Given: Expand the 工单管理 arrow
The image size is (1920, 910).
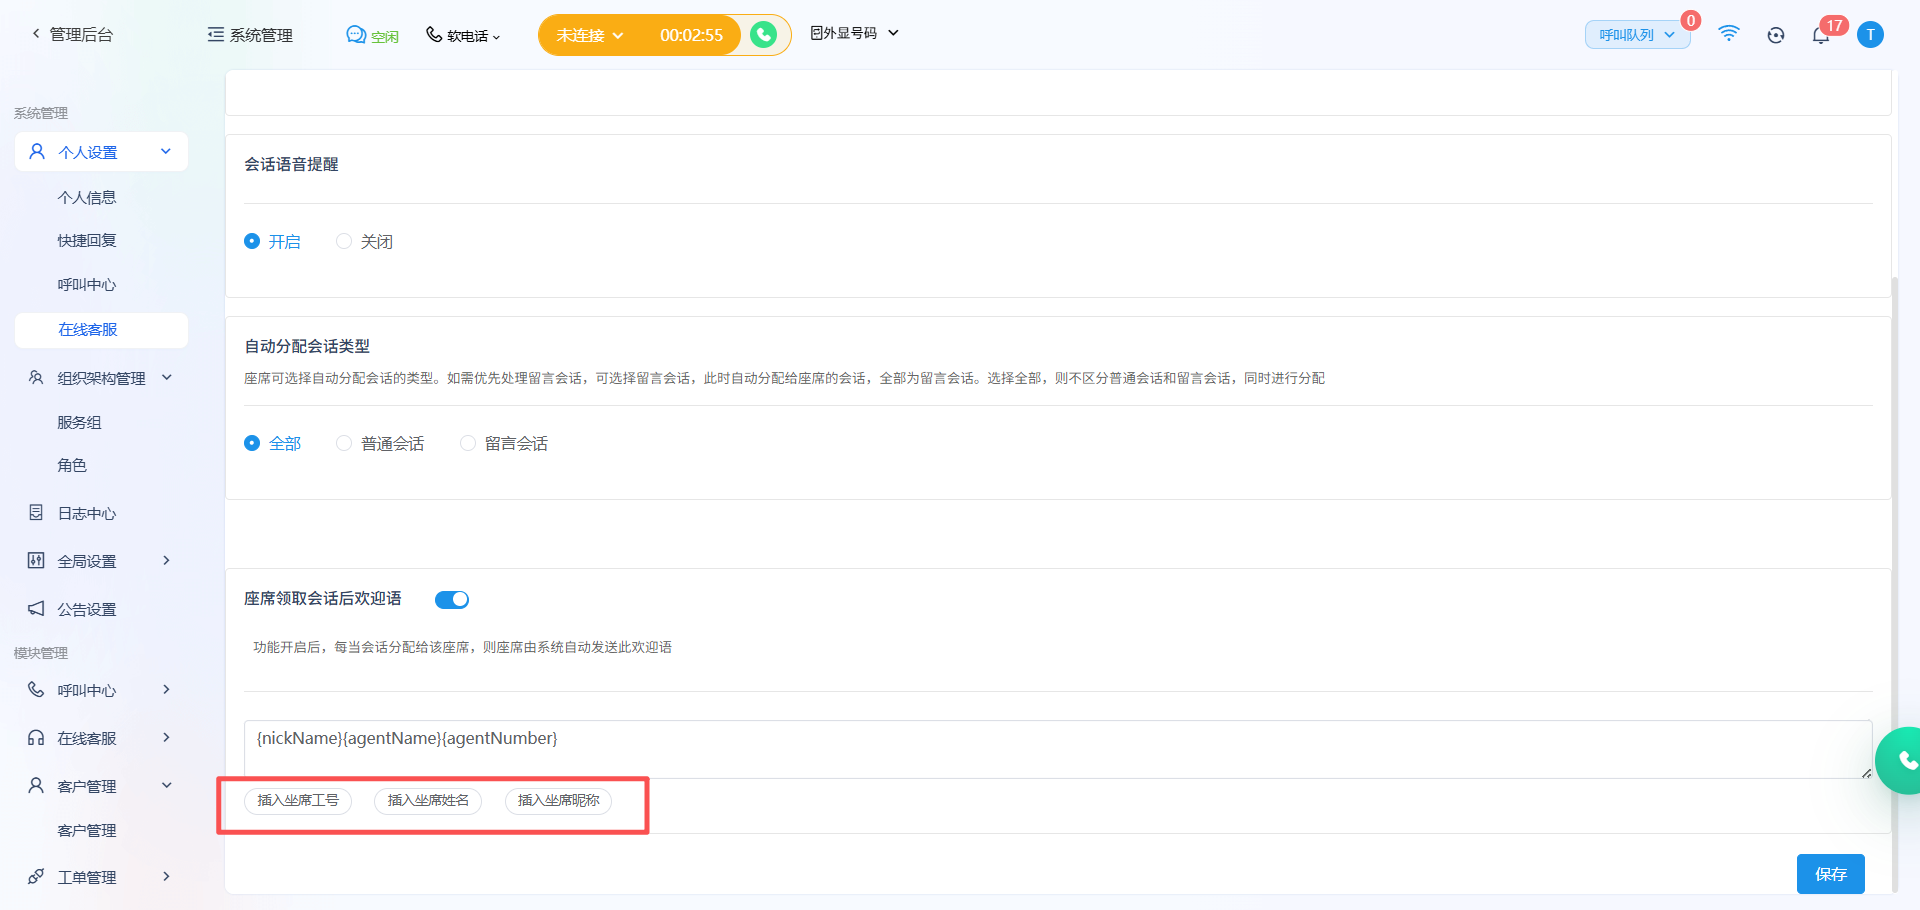Looking at the screenshot, I should (x=167, y=877).
